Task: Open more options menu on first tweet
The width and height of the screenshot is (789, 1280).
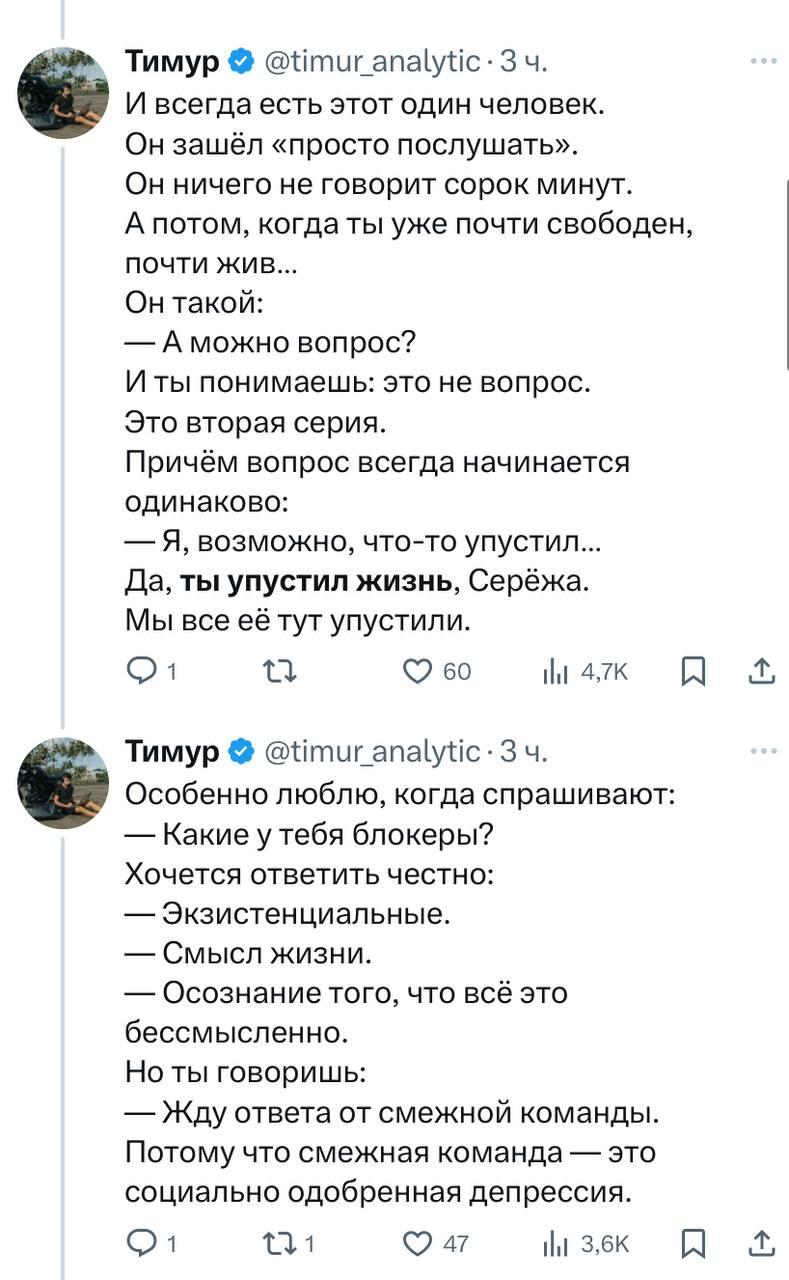Action: click(x=763, y=62)
